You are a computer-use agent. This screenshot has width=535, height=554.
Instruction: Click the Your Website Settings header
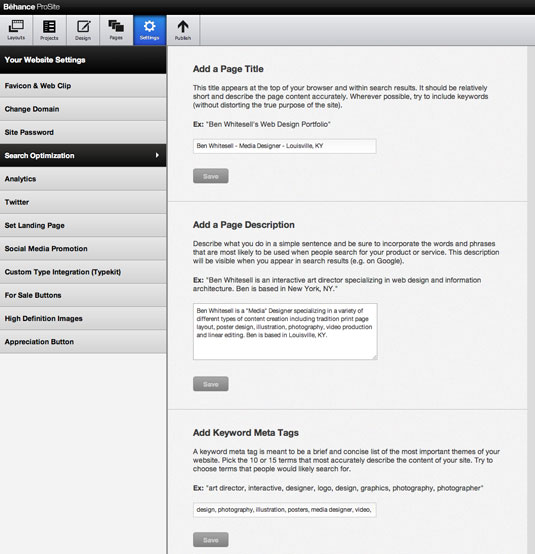pyautogui.click(x=83, y=60)
